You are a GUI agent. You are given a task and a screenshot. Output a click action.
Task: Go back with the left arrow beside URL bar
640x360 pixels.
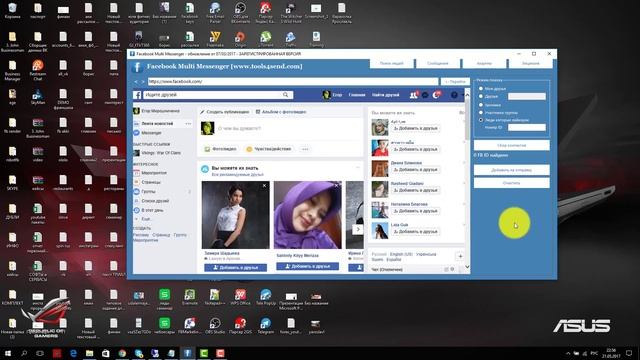point(136,82)
